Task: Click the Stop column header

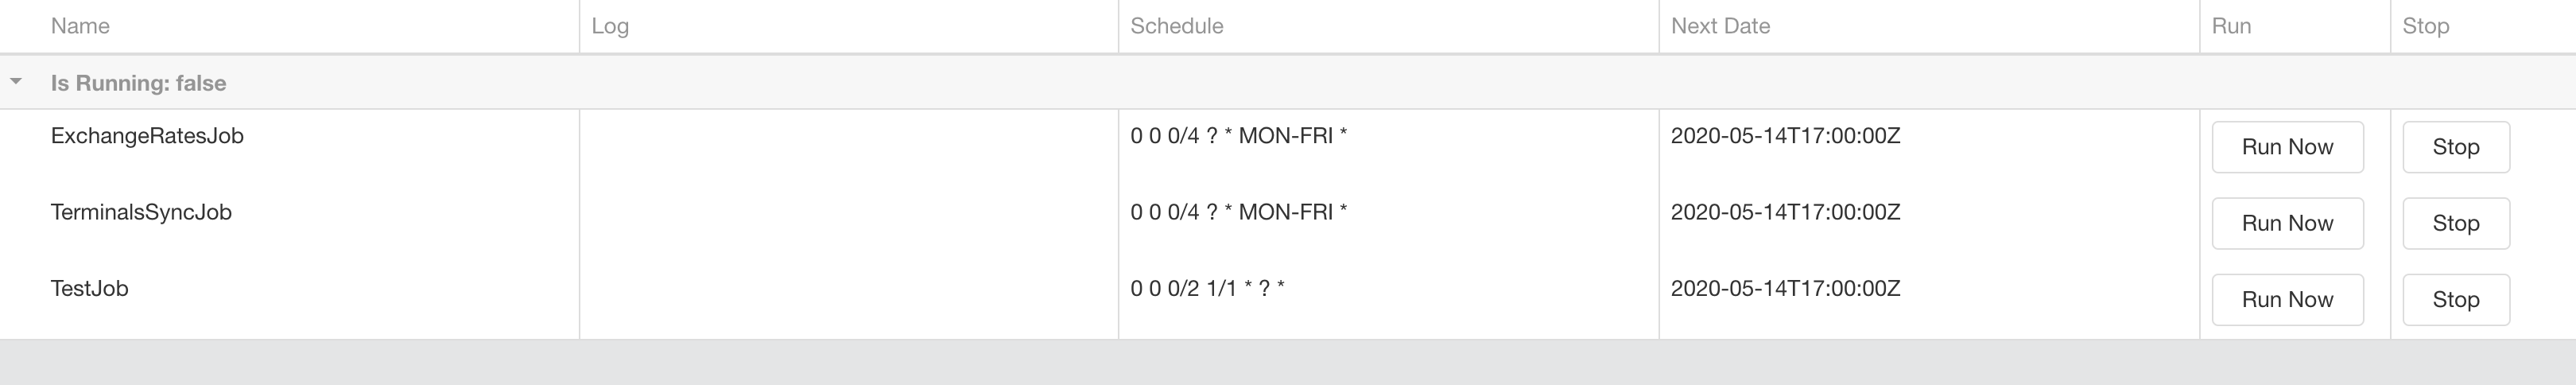Action: coord(2425,26)
